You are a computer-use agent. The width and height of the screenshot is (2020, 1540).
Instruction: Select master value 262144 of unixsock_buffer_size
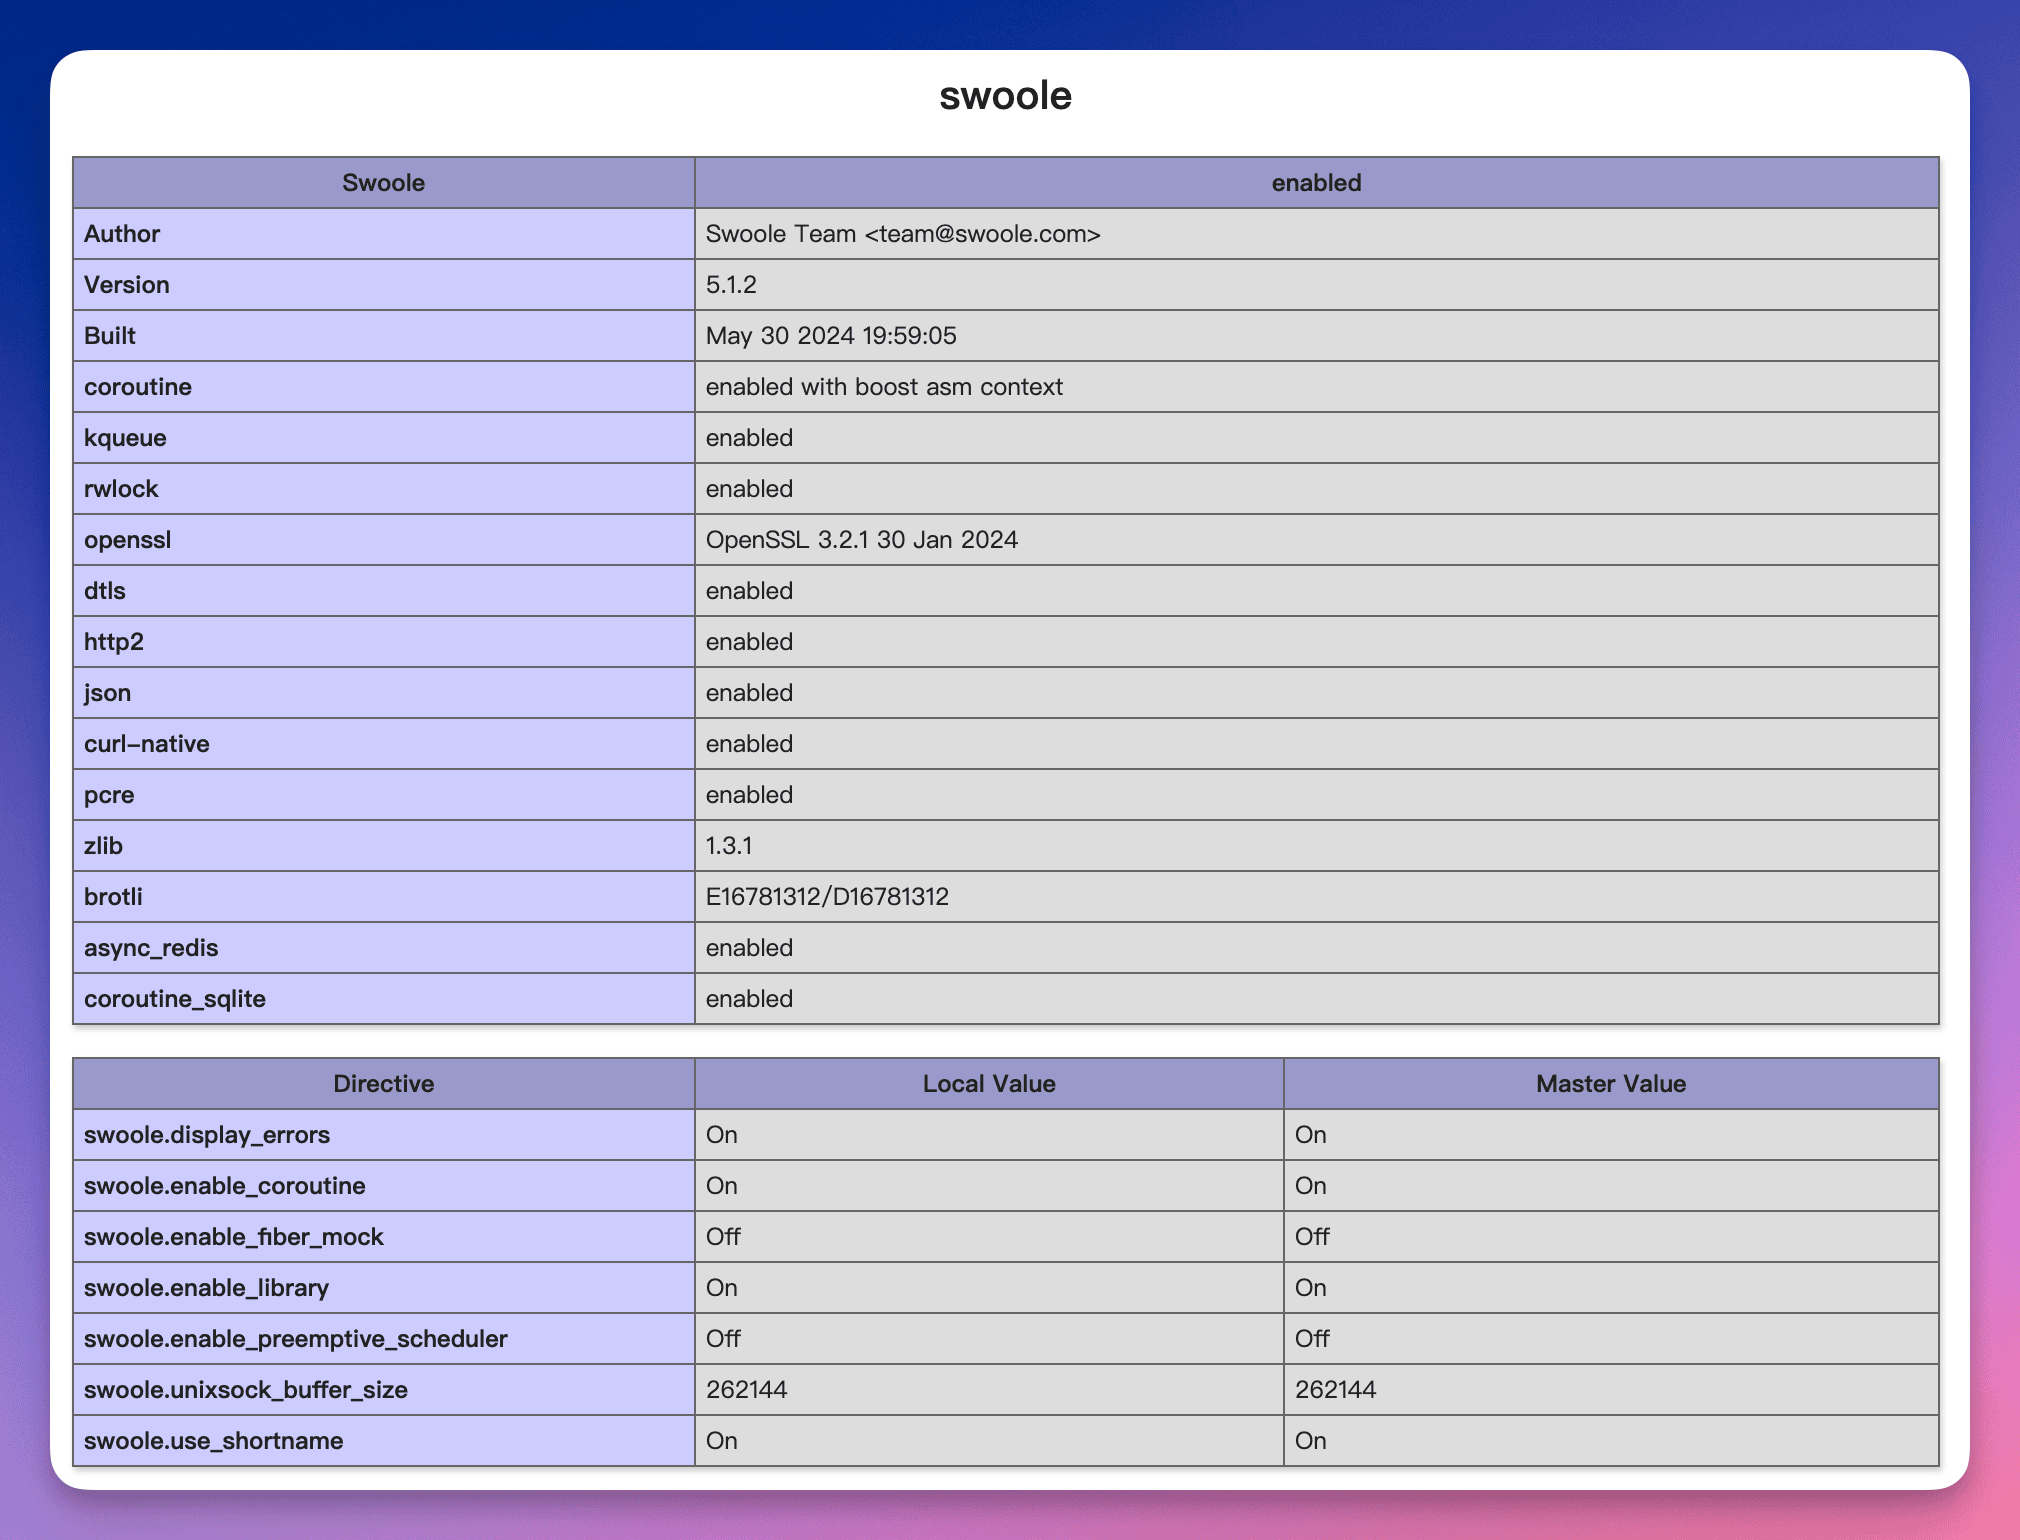1335,1390
